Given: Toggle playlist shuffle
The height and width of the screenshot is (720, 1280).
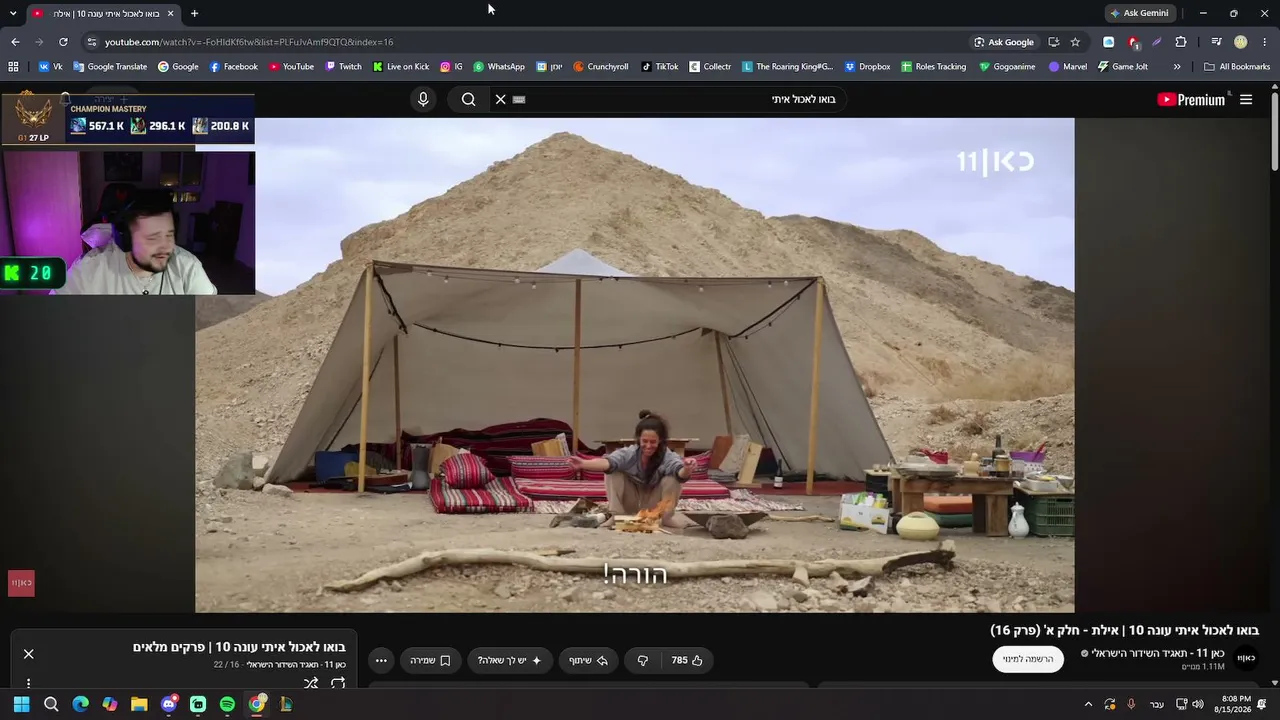Looking at the screenshot, I should [311, 683].
